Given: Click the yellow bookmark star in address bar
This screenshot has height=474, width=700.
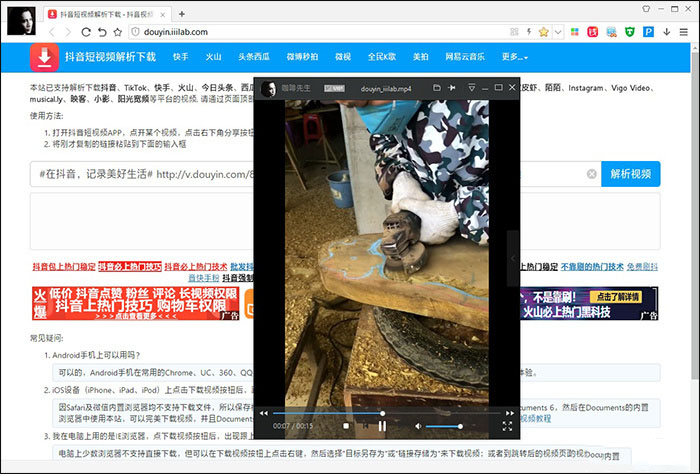Looking at the screenshot, I should click(543, 32).
